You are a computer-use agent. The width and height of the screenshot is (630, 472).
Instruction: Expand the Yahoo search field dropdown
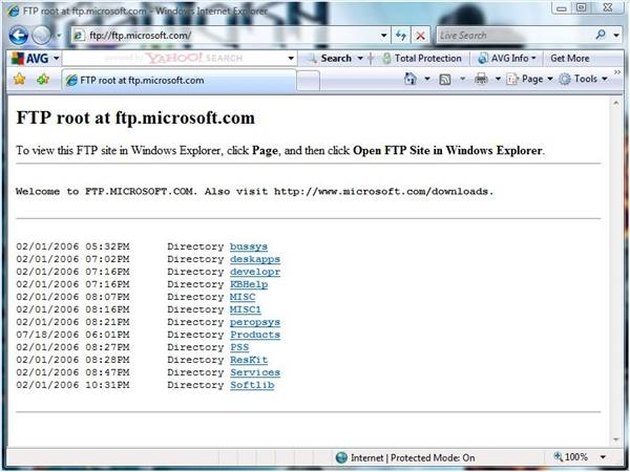pos(291,58)
